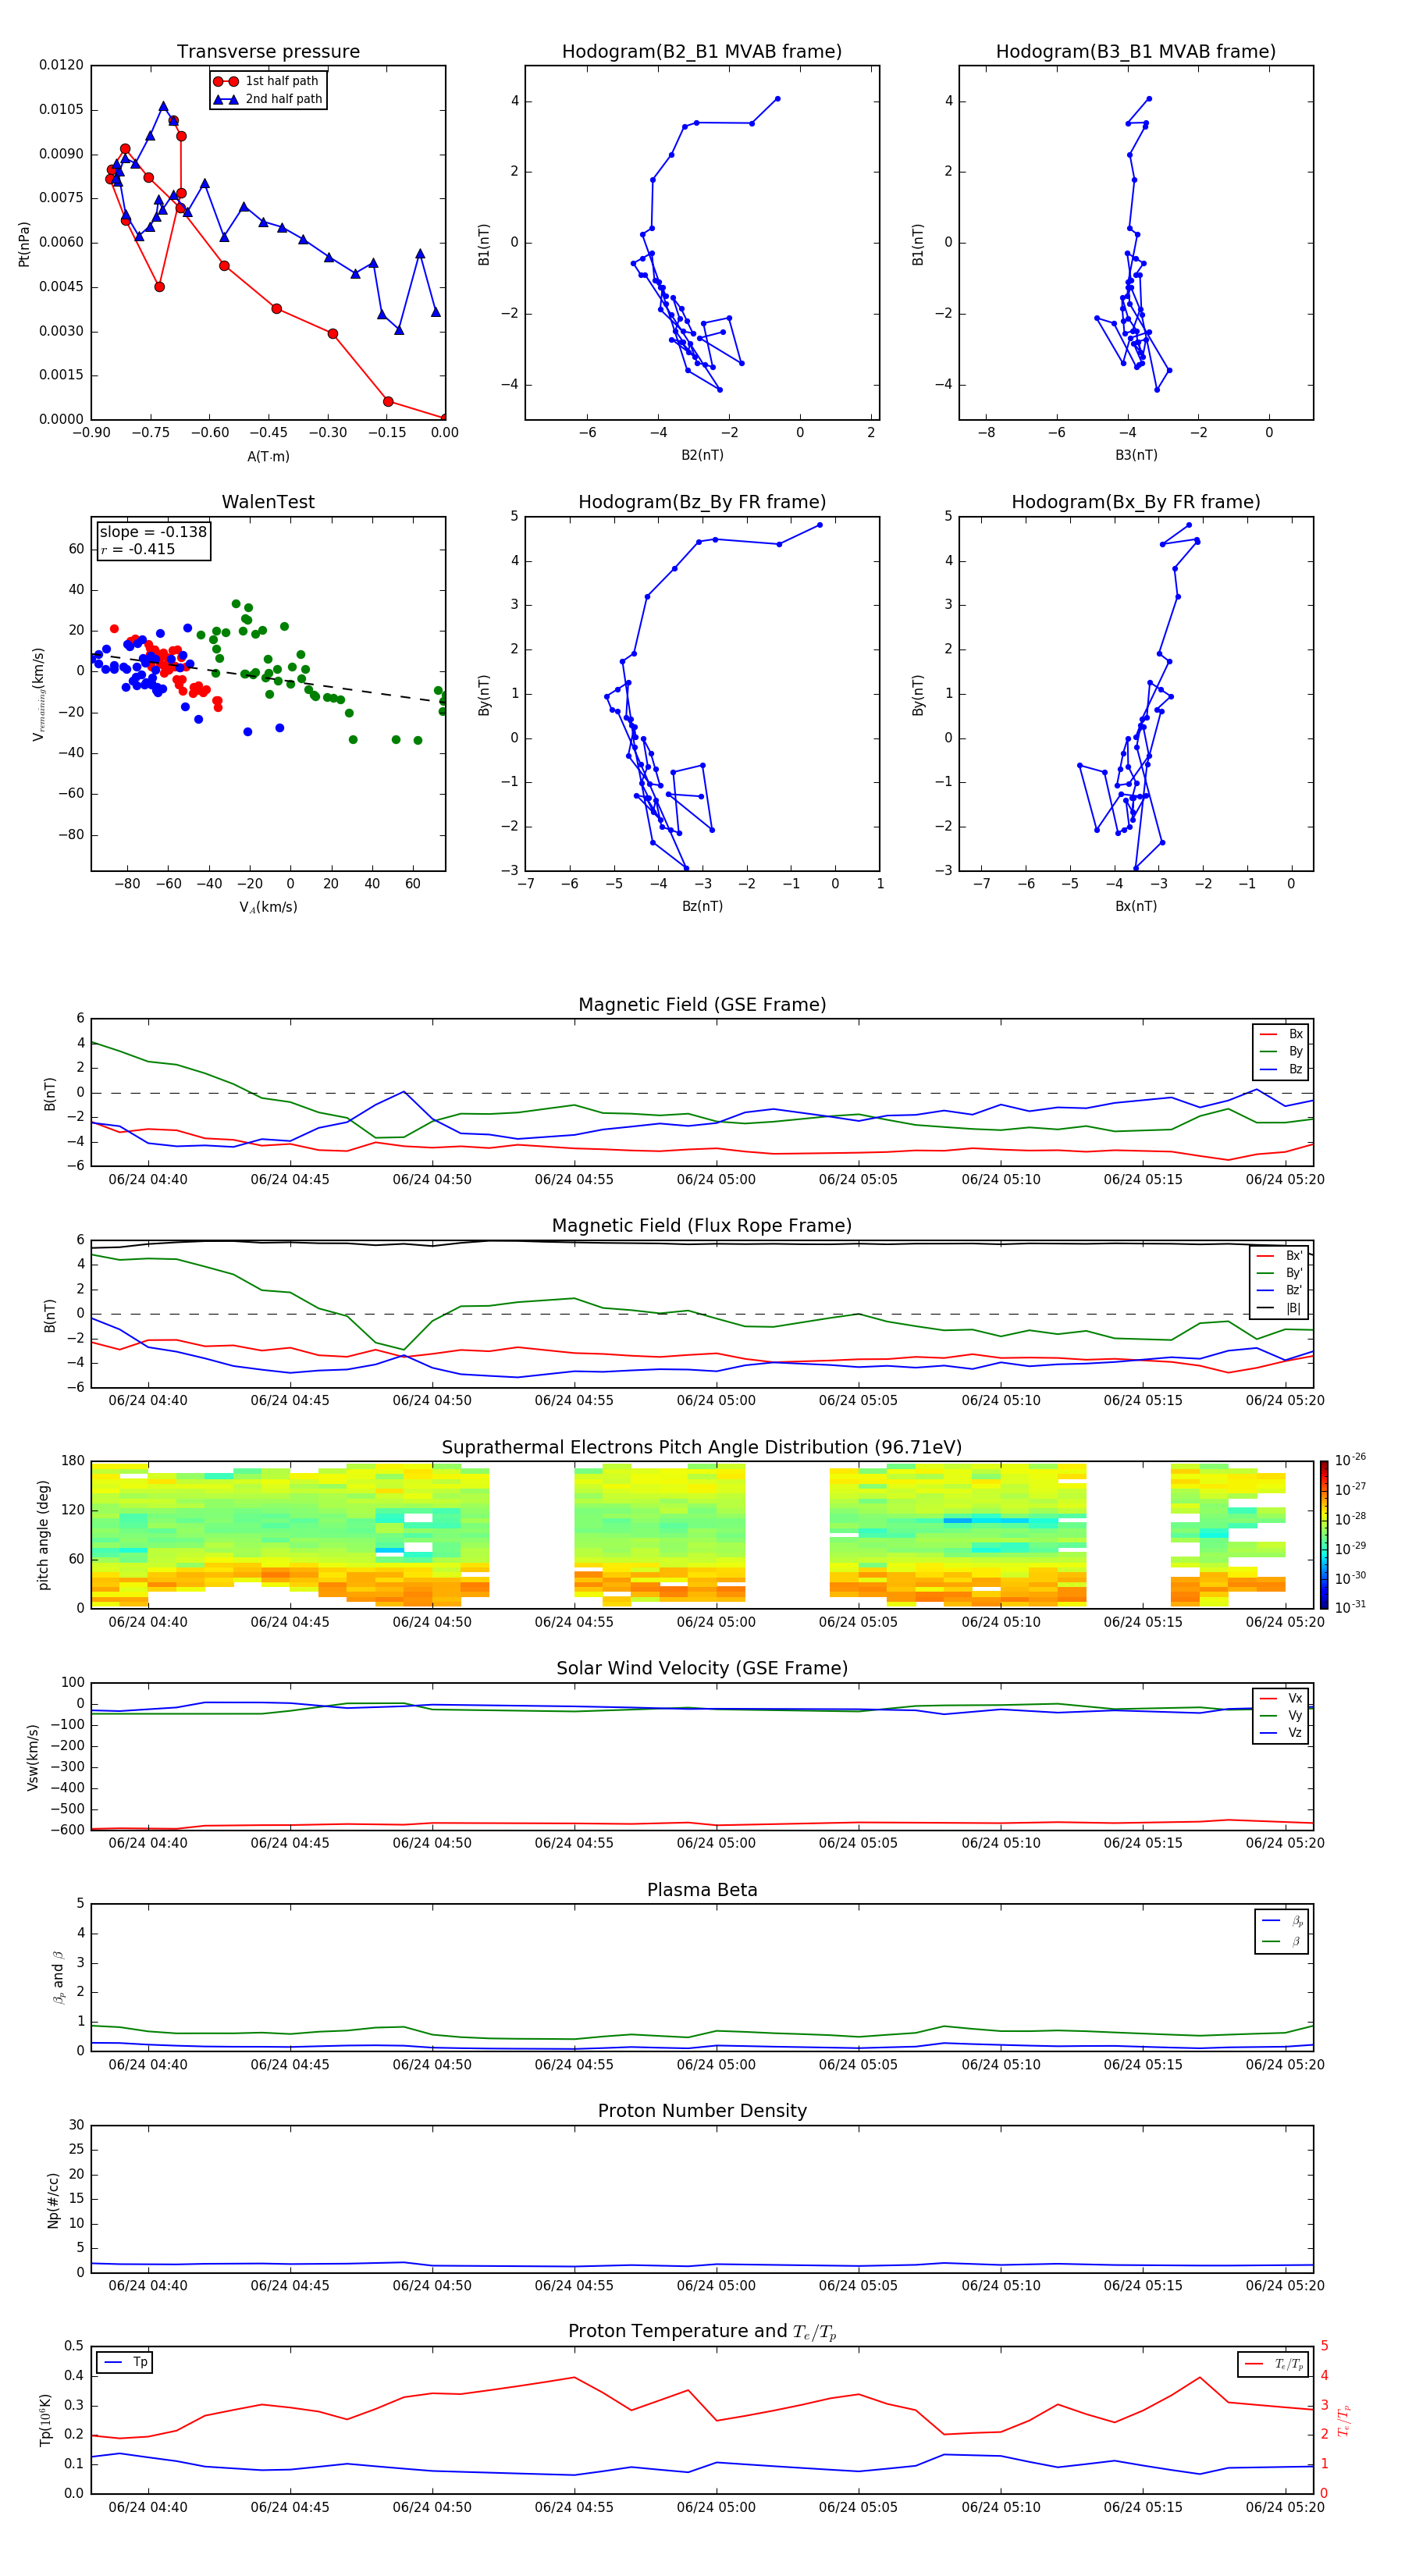1405x2576 pixels.
Task: Click the 'Plasma Beta' panel title
Action: (702, 1891)
